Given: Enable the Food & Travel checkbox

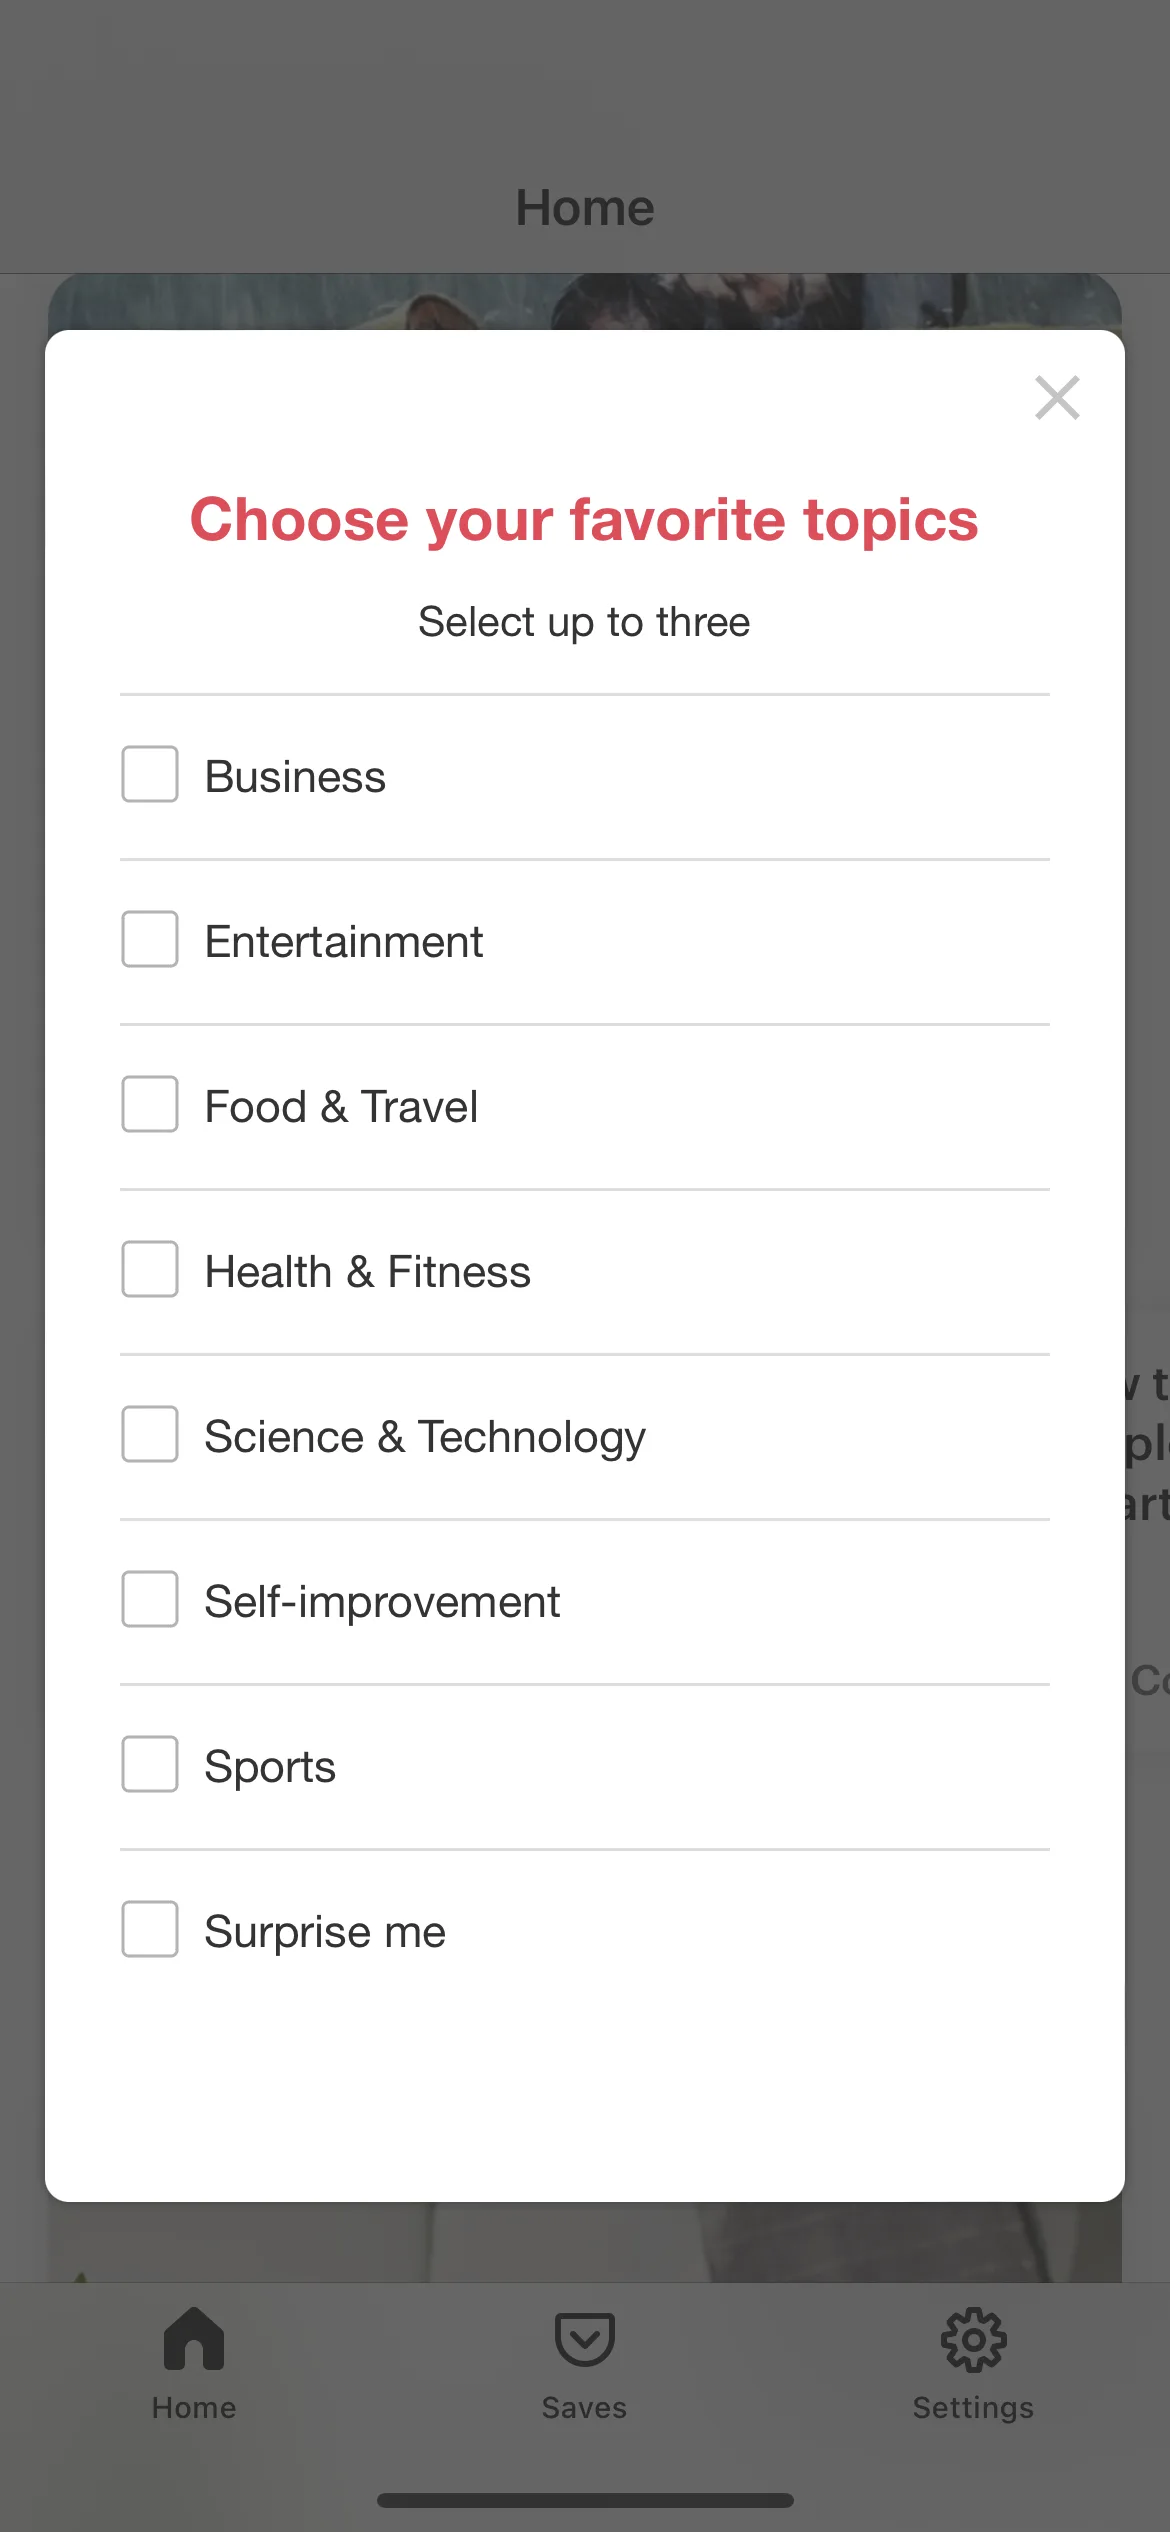Looking at the screenshot, I should [x=150, y=1104].
